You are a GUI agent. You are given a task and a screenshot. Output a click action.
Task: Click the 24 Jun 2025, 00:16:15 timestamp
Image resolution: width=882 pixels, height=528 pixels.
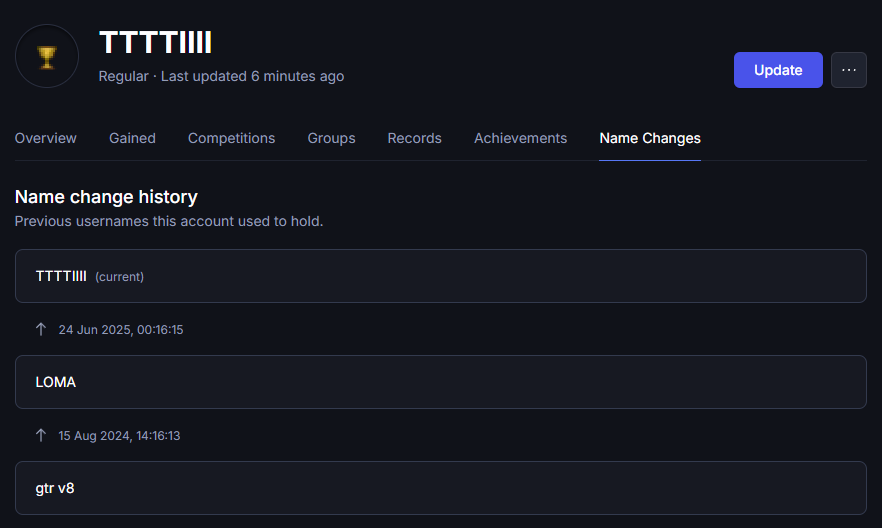121,330
